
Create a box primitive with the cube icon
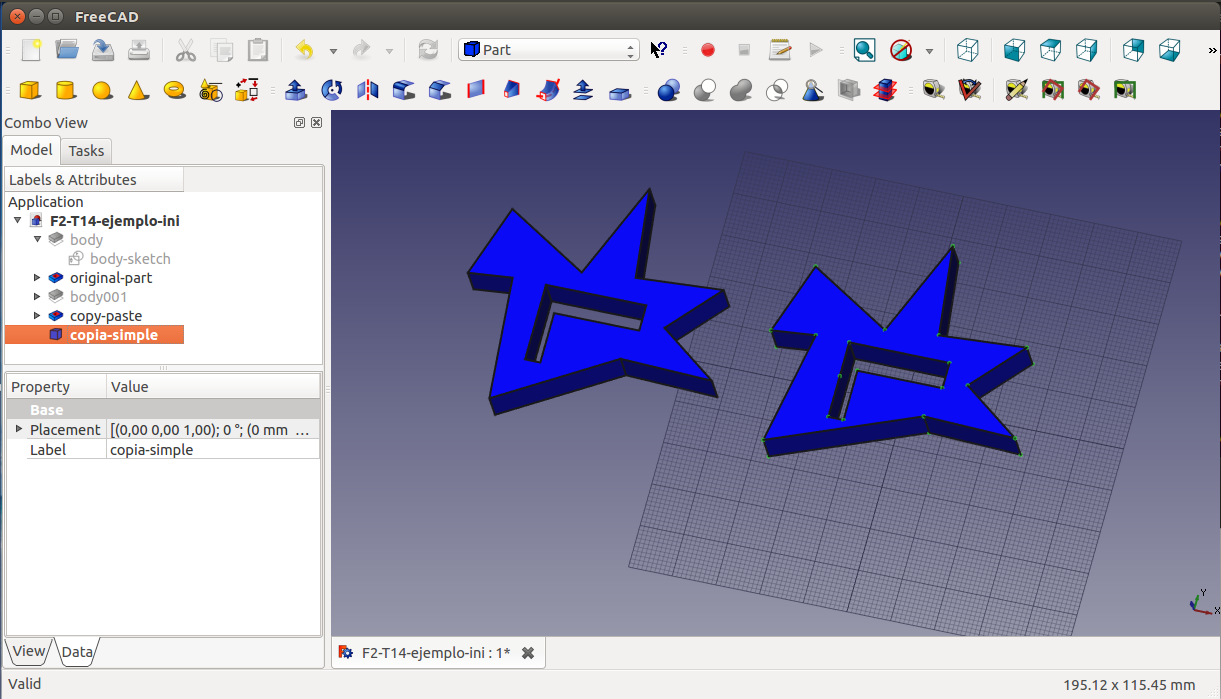[x=30, y=91]
